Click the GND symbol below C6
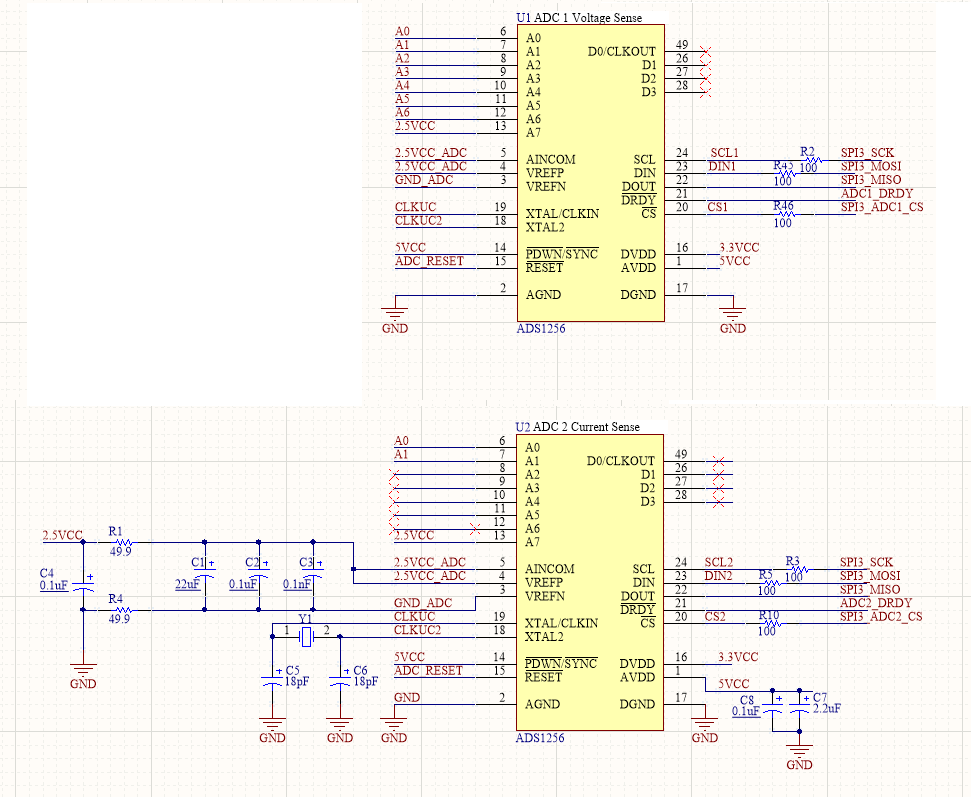The height and width of the screenshot is (797, 971). point(340,730)
